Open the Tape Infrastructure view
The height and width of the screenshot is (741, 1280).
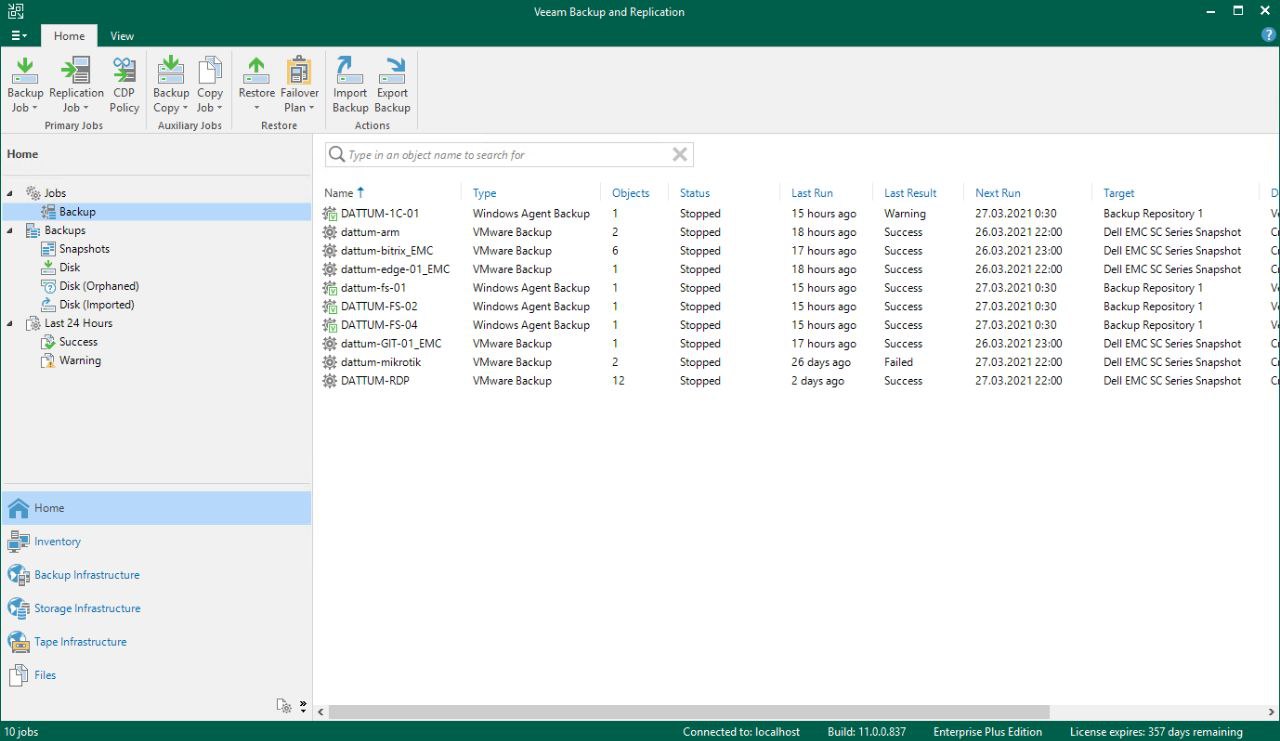pos(80,642)
